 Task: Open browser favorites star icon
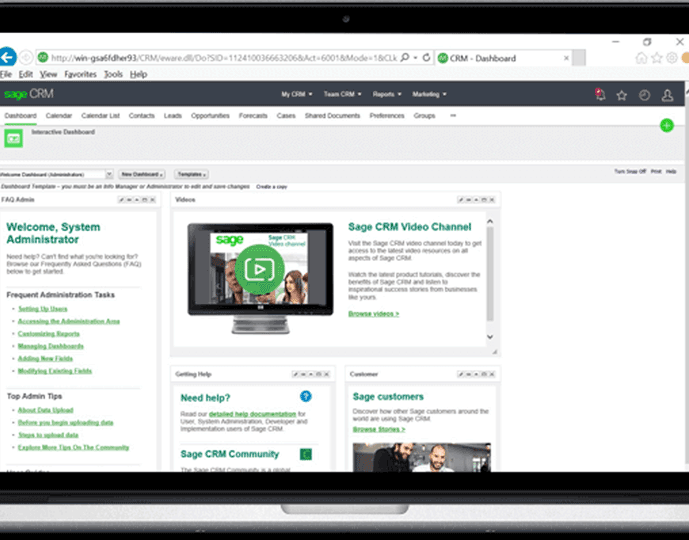pos(656,58)
